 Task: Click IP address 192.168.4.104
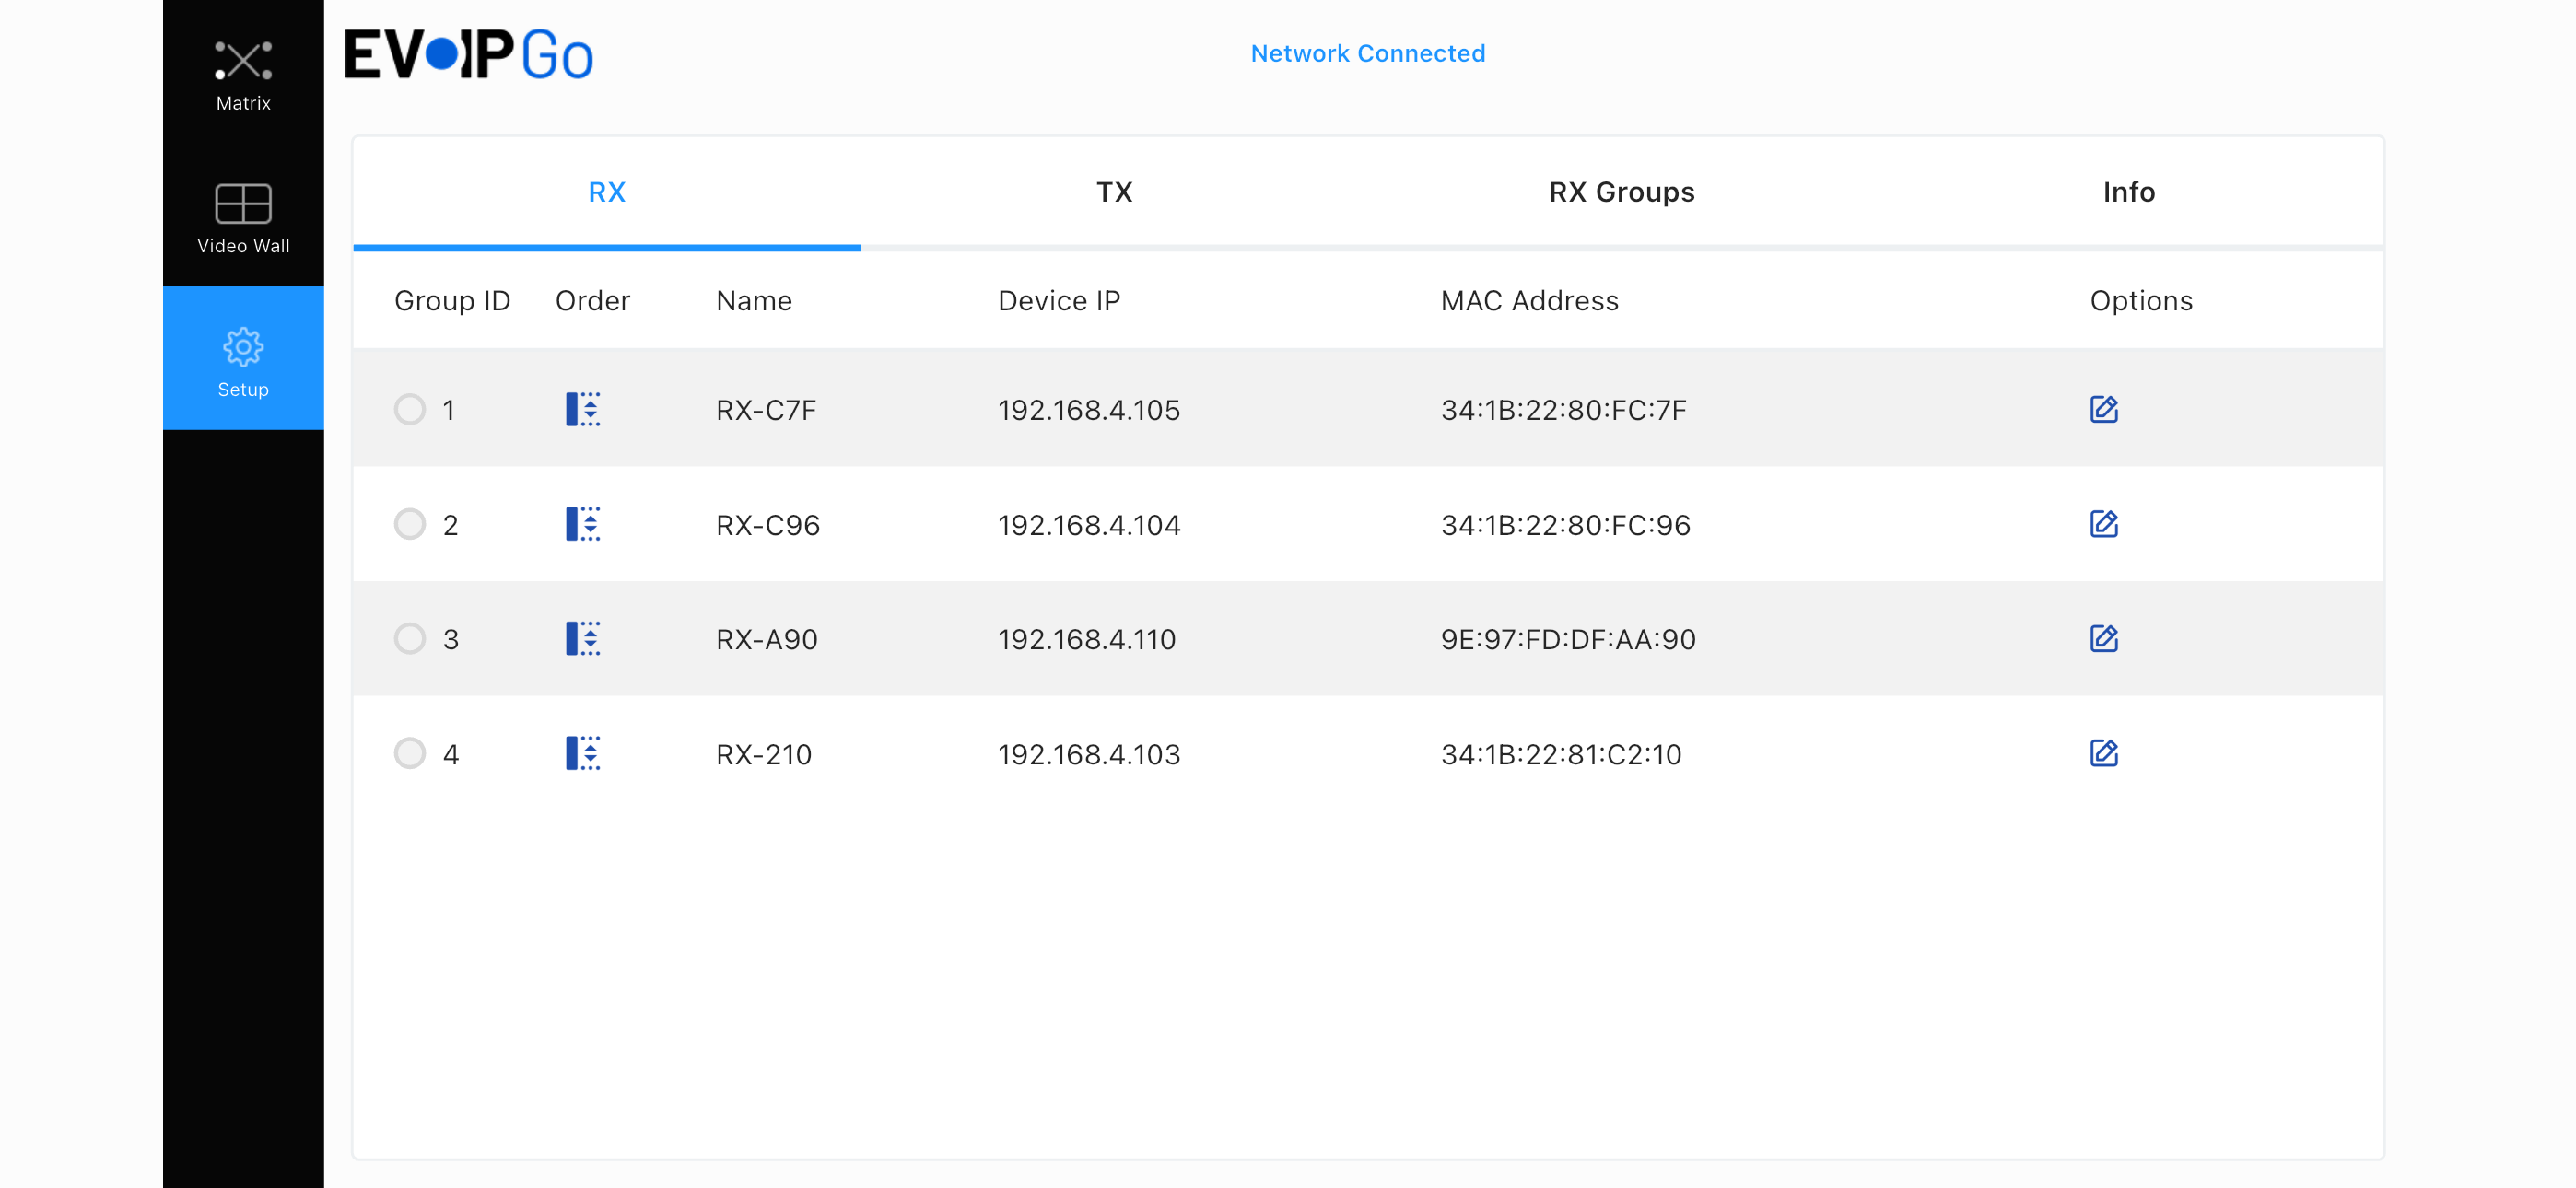[1089, 525]
